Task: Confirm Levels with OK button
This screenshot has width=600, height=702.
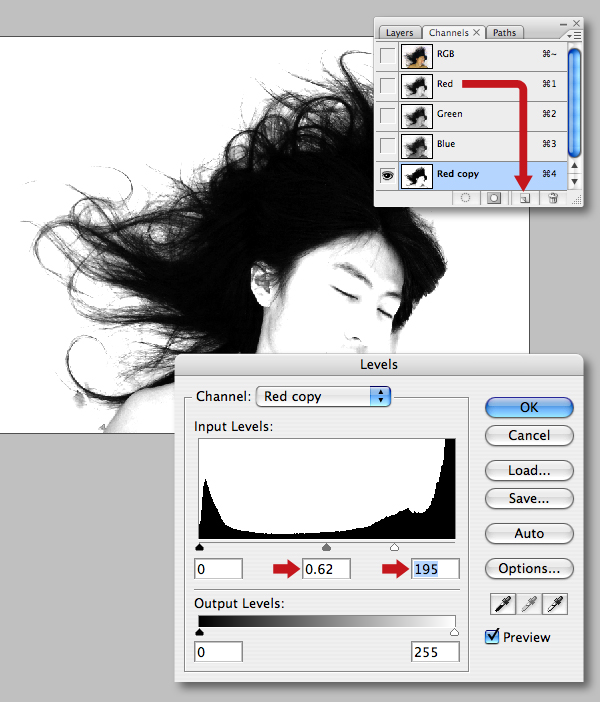Action: pos(529,407)
